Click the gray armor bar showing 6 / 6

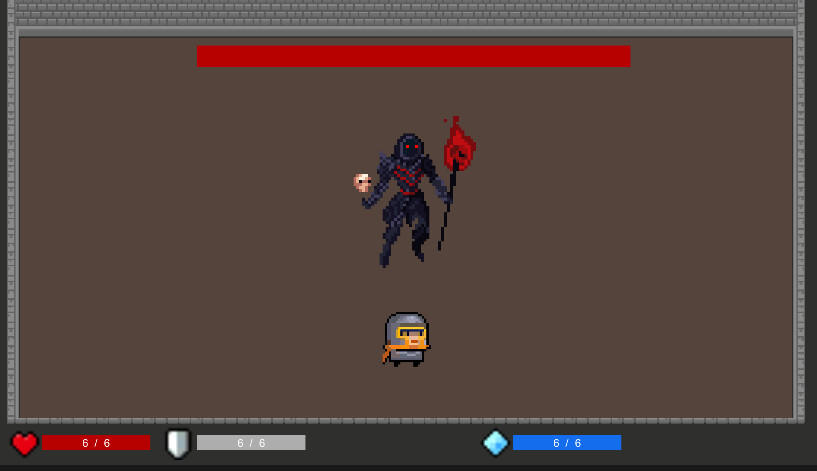point(251,443)
